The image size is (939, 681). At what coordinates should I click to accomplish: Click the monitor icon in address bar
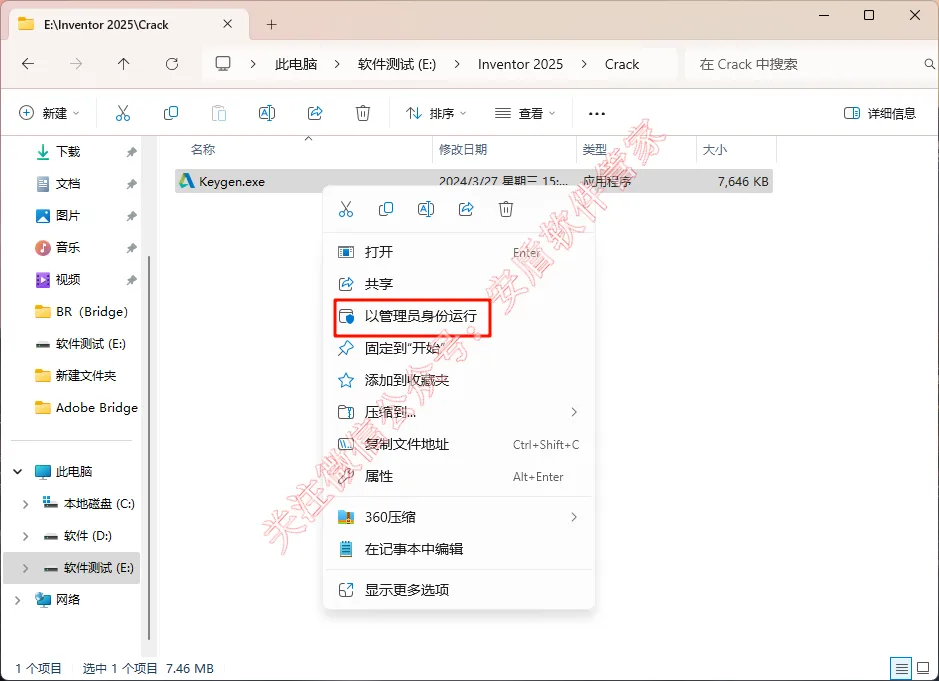[x=223, y=63]
